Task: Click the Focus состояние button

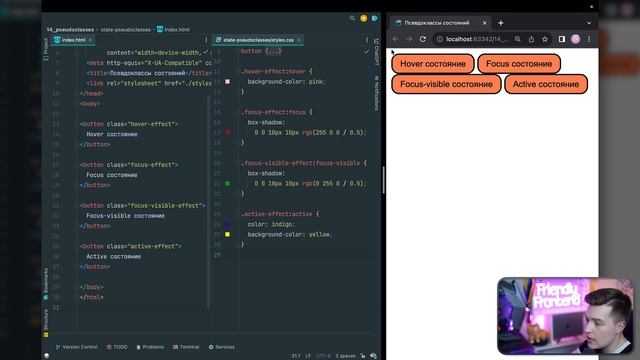Action: click(519, 64)
